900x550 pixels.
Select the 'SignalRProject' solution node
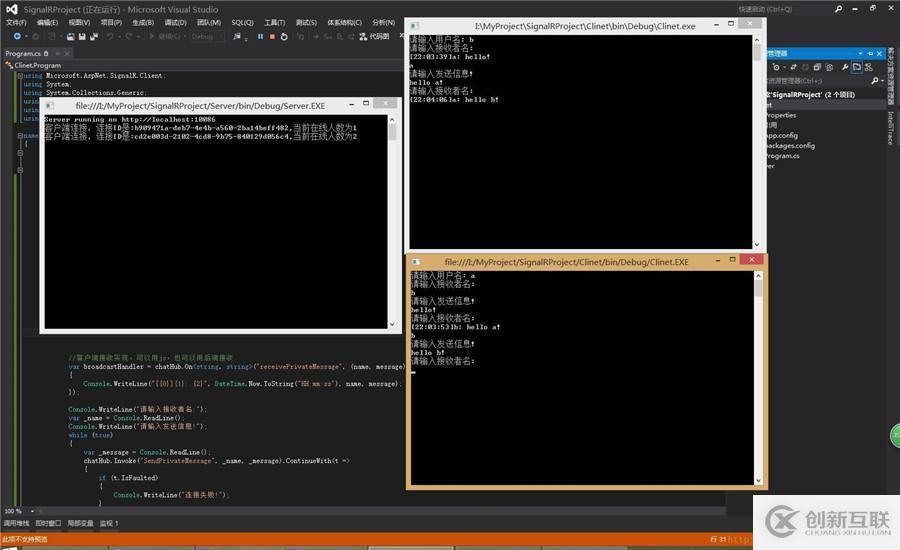810,95
